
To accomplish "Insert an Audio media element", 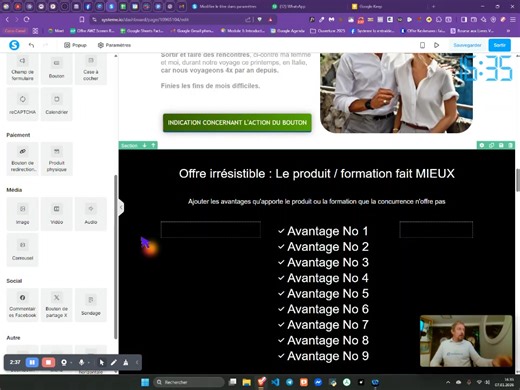I will tap(91, 214).
